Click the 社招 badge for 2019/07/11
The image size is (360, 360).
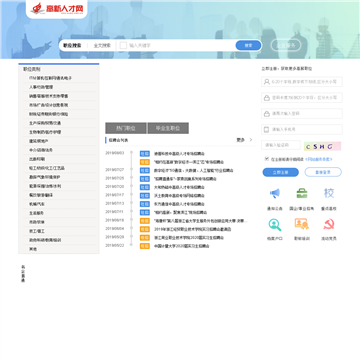coord(145,212)
